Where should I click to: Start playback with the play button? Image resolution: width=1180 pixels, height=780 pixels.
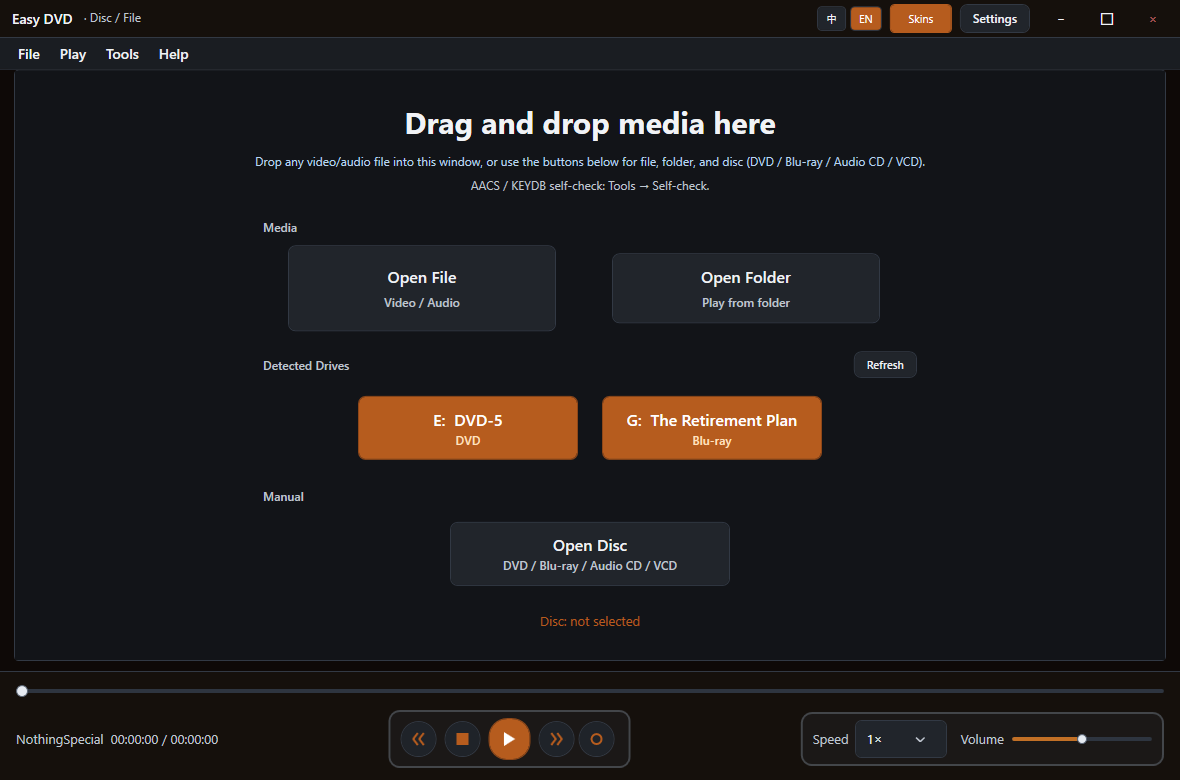(x=509, y=739)
